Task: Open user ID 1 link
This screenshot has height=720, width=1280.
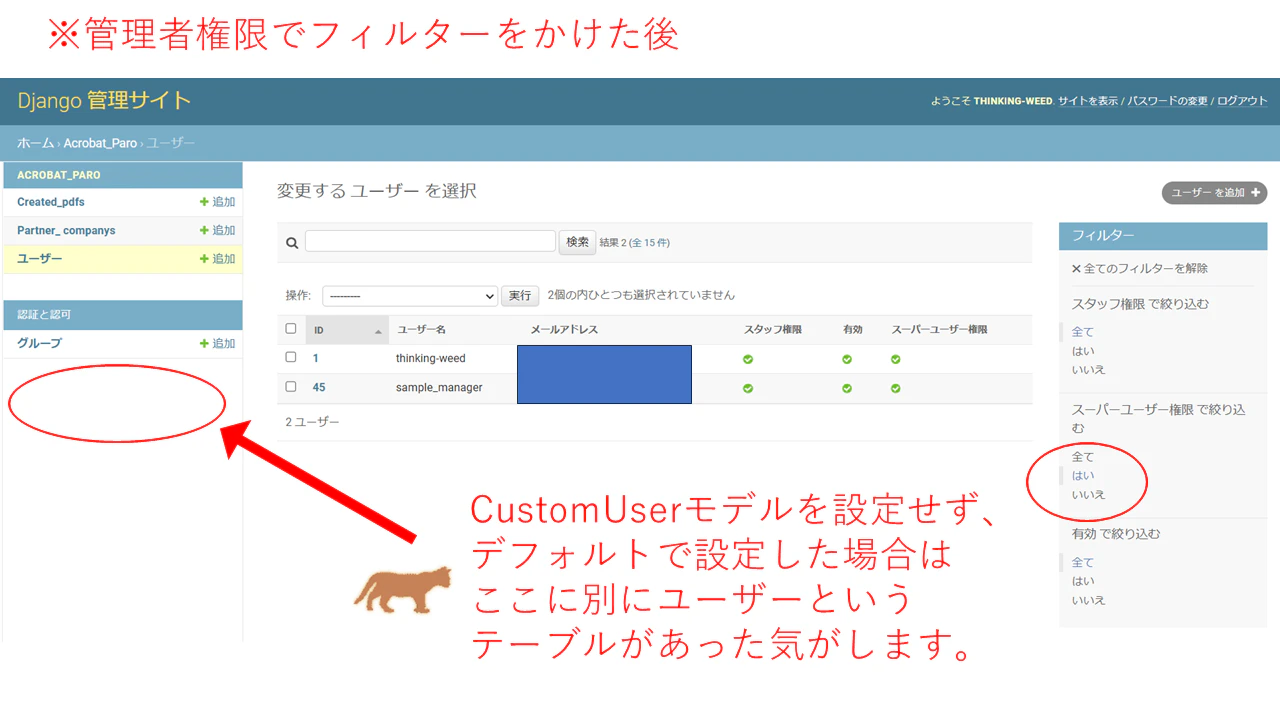Action: [316, 358]
